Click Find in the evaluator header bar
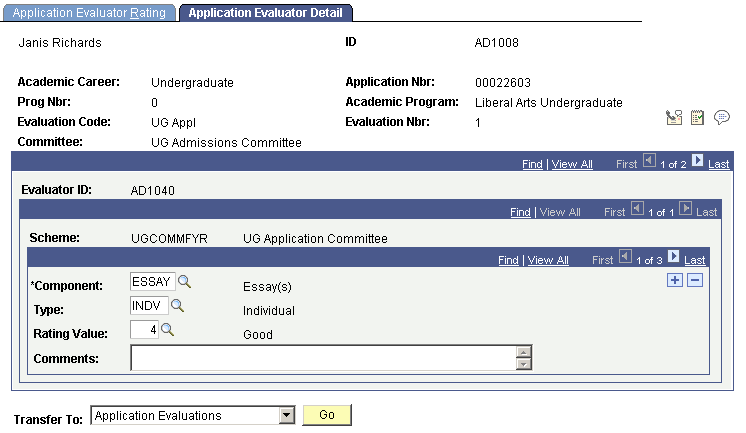Image resolution: width=746 pixels, height=433 pixels. pos(532,164)
